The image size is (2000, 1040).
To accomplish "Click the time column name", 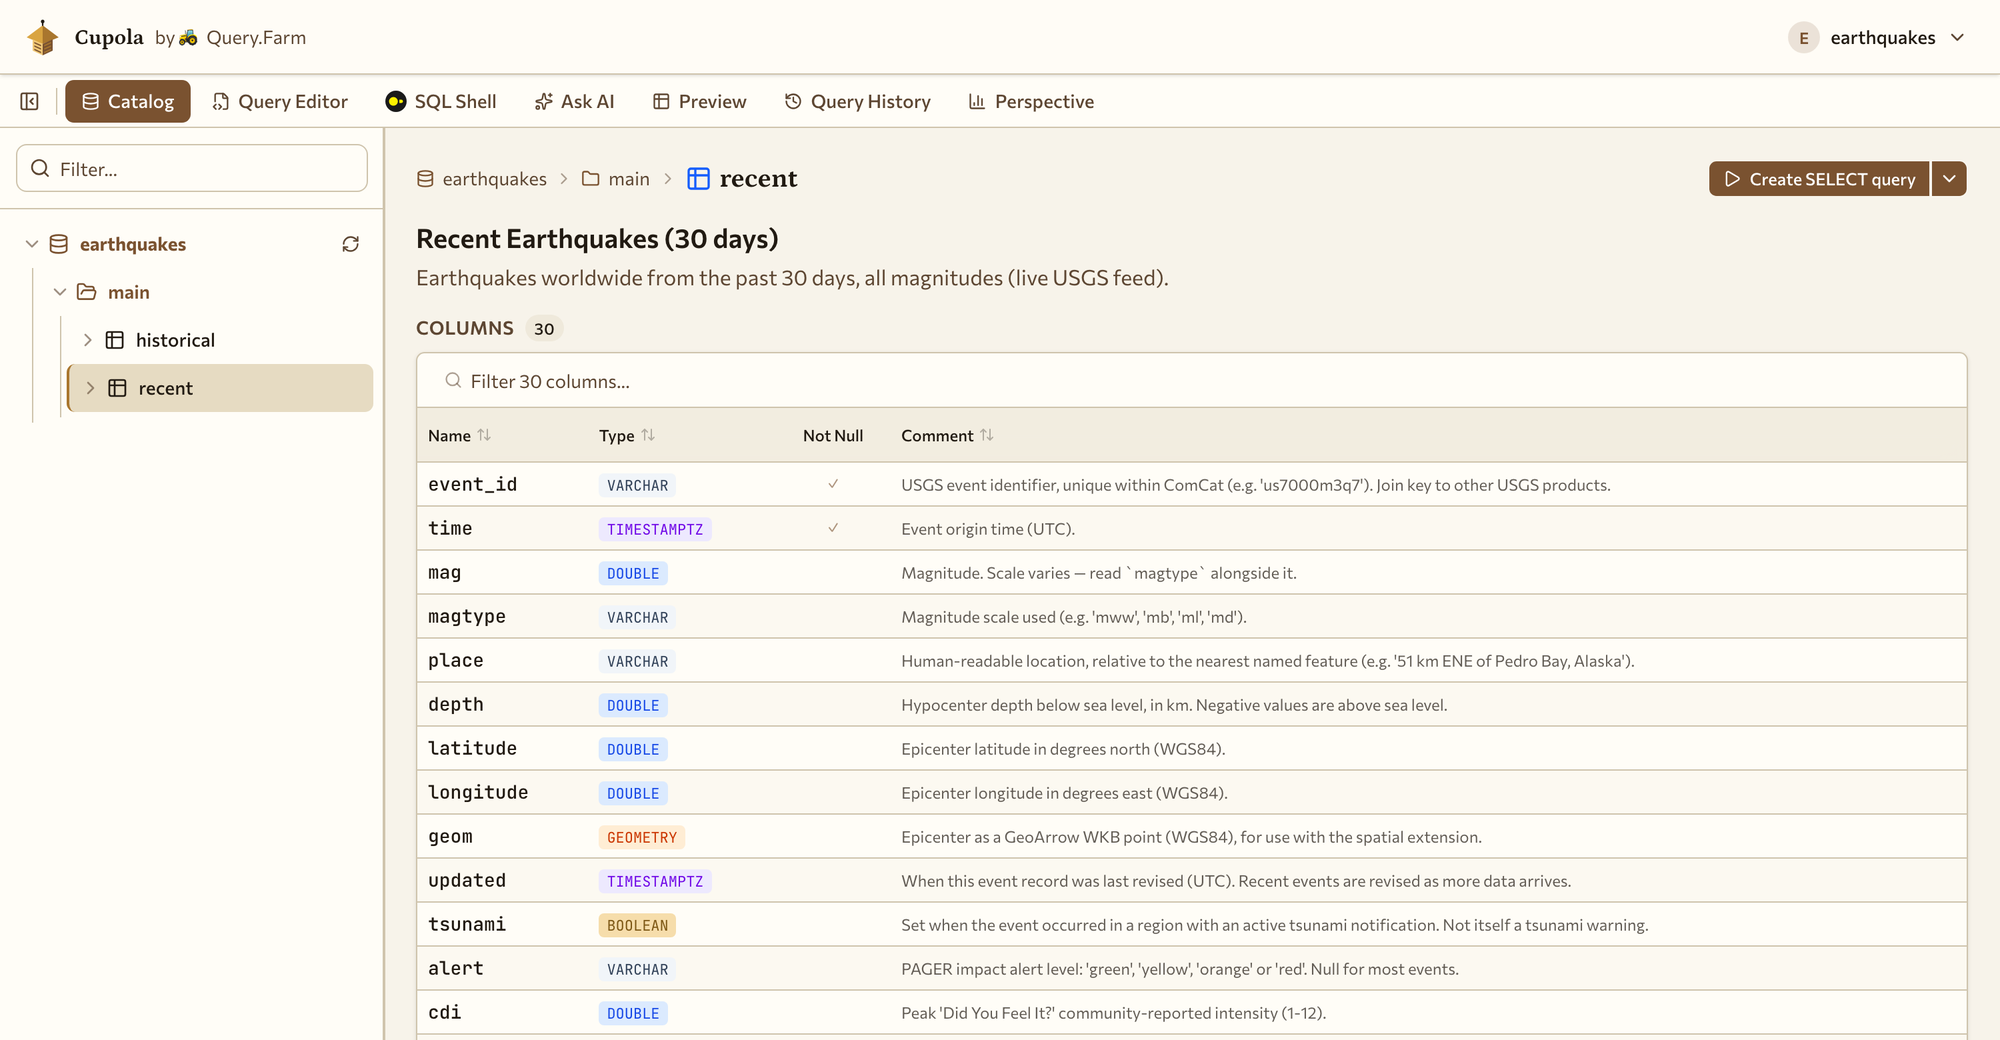I will (x=450, y=529).
